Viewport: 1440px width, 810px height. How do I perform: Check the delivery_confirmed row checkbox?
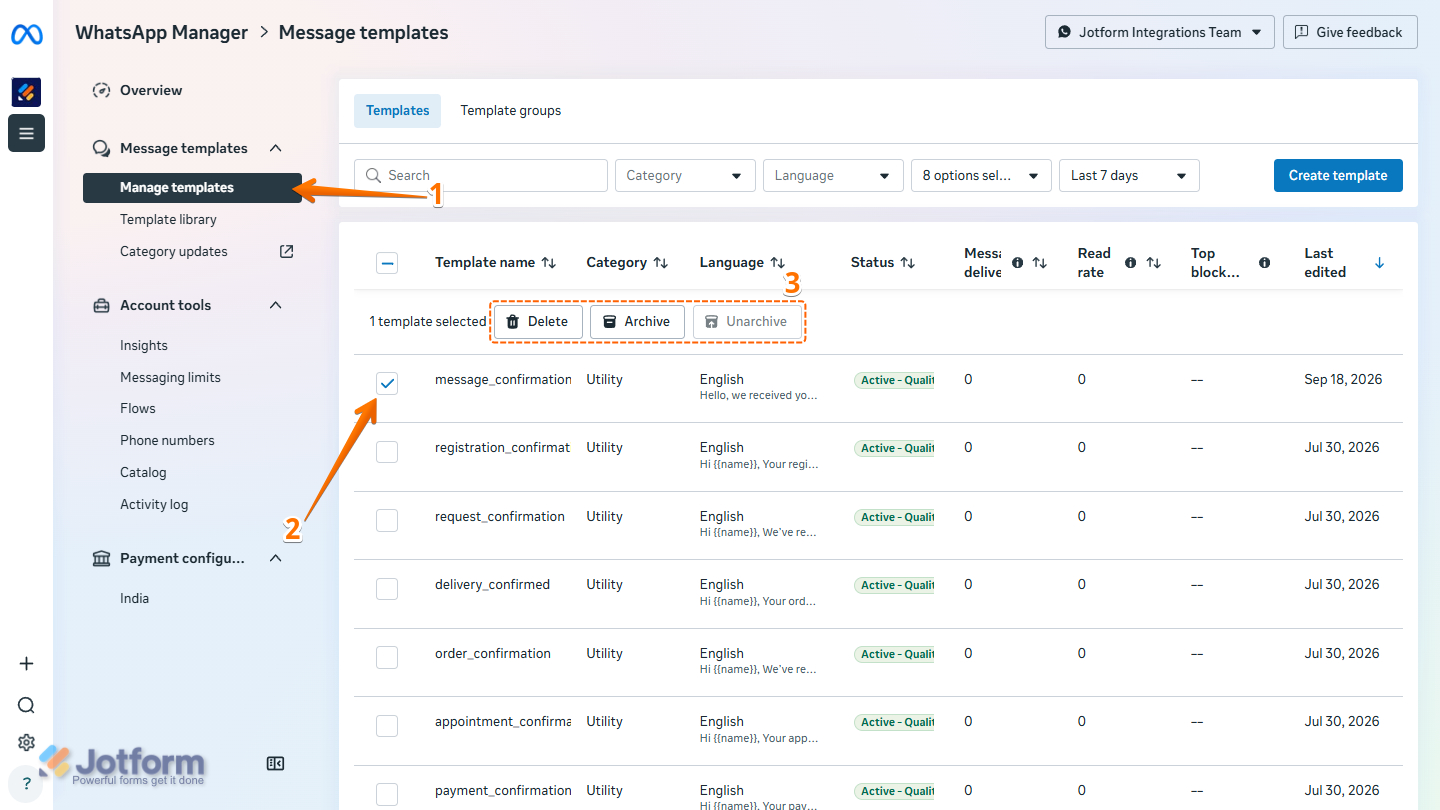pyautogui.click(x=387, y=589)
